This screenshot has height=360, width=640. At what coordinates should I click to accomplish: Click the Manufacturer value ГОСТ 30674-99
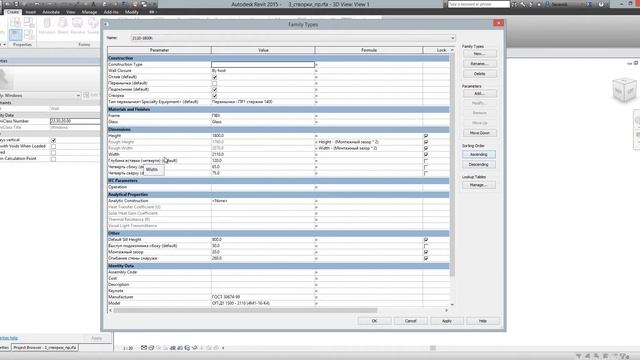point(263,297)
